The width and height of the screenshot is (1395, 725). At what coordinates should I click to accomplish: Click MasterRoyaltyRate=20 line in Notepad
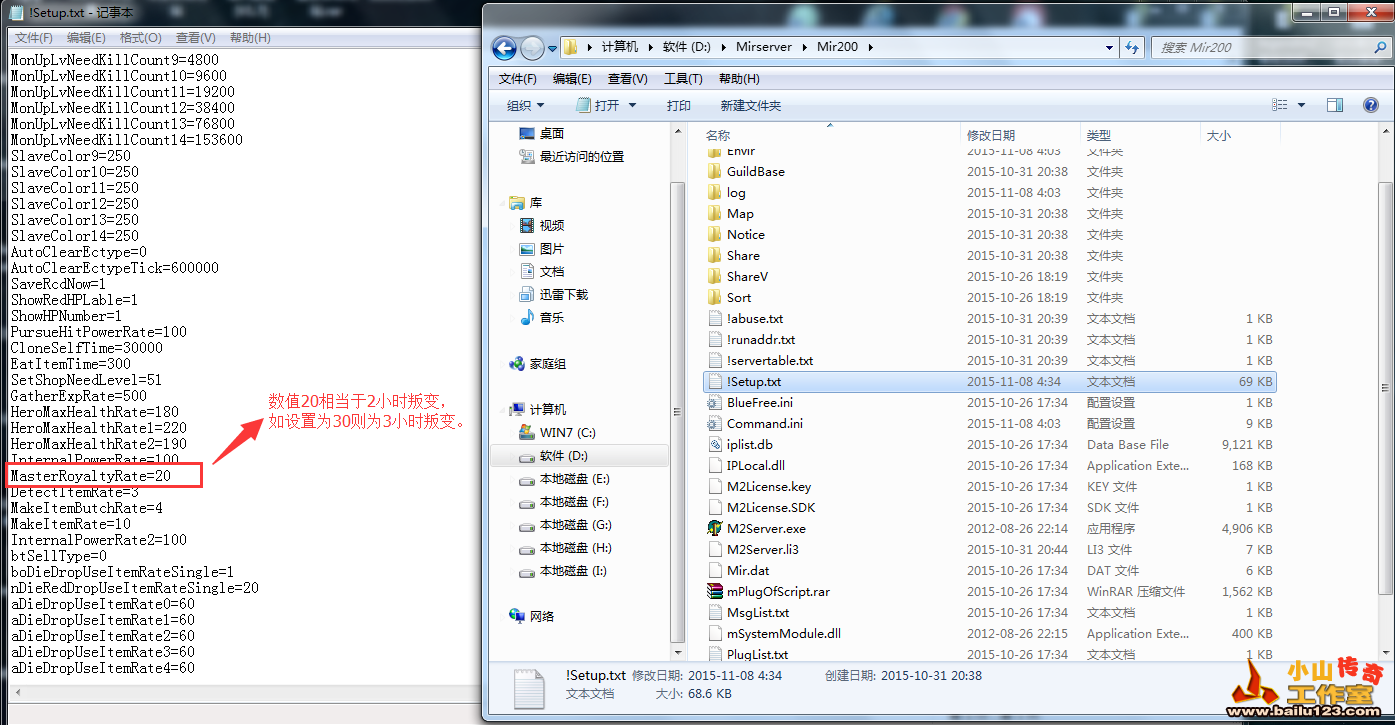click(x=91, y=476)
